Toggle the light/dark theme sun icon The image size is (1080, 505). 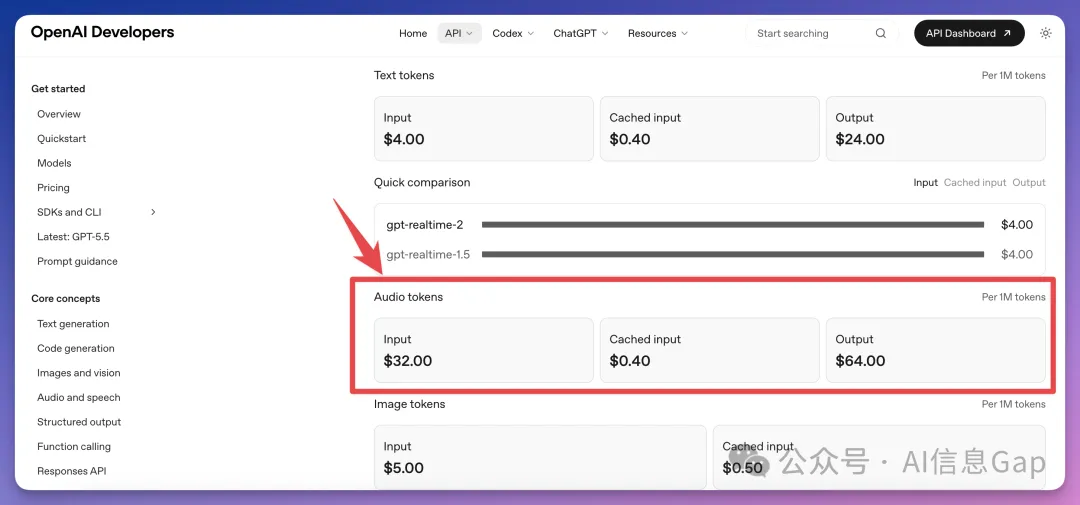point(1046,33)
